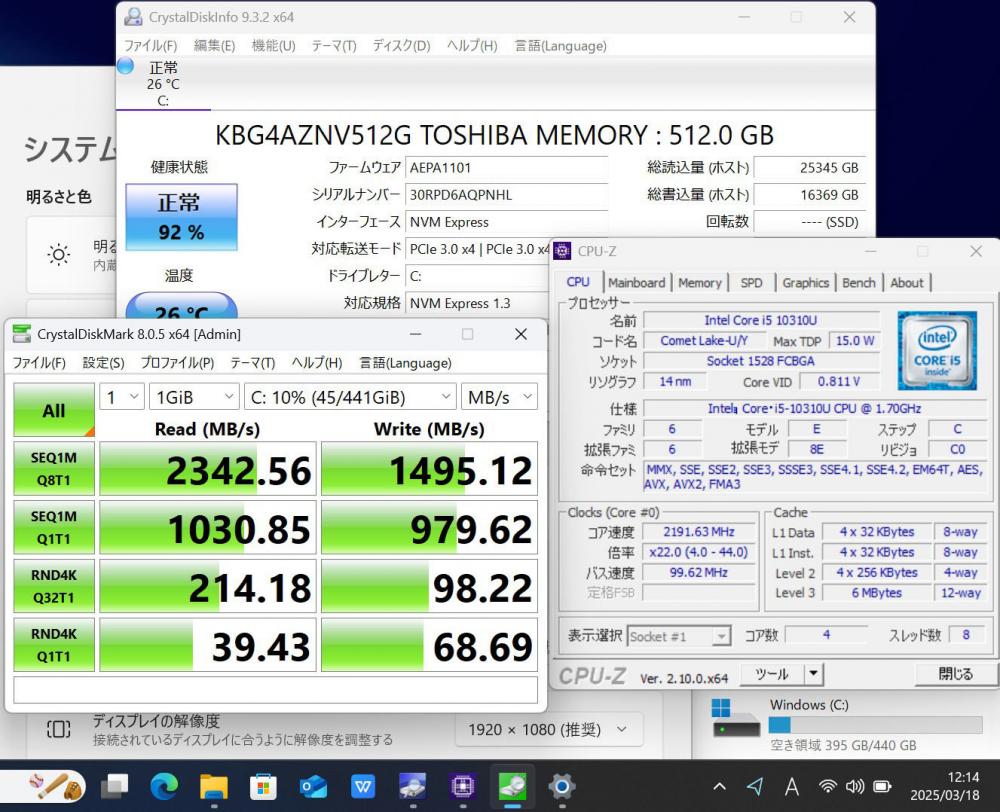Show hidden tray icons with the chevron
This screenshot has width=1000, height=812.
click(719, 786)
